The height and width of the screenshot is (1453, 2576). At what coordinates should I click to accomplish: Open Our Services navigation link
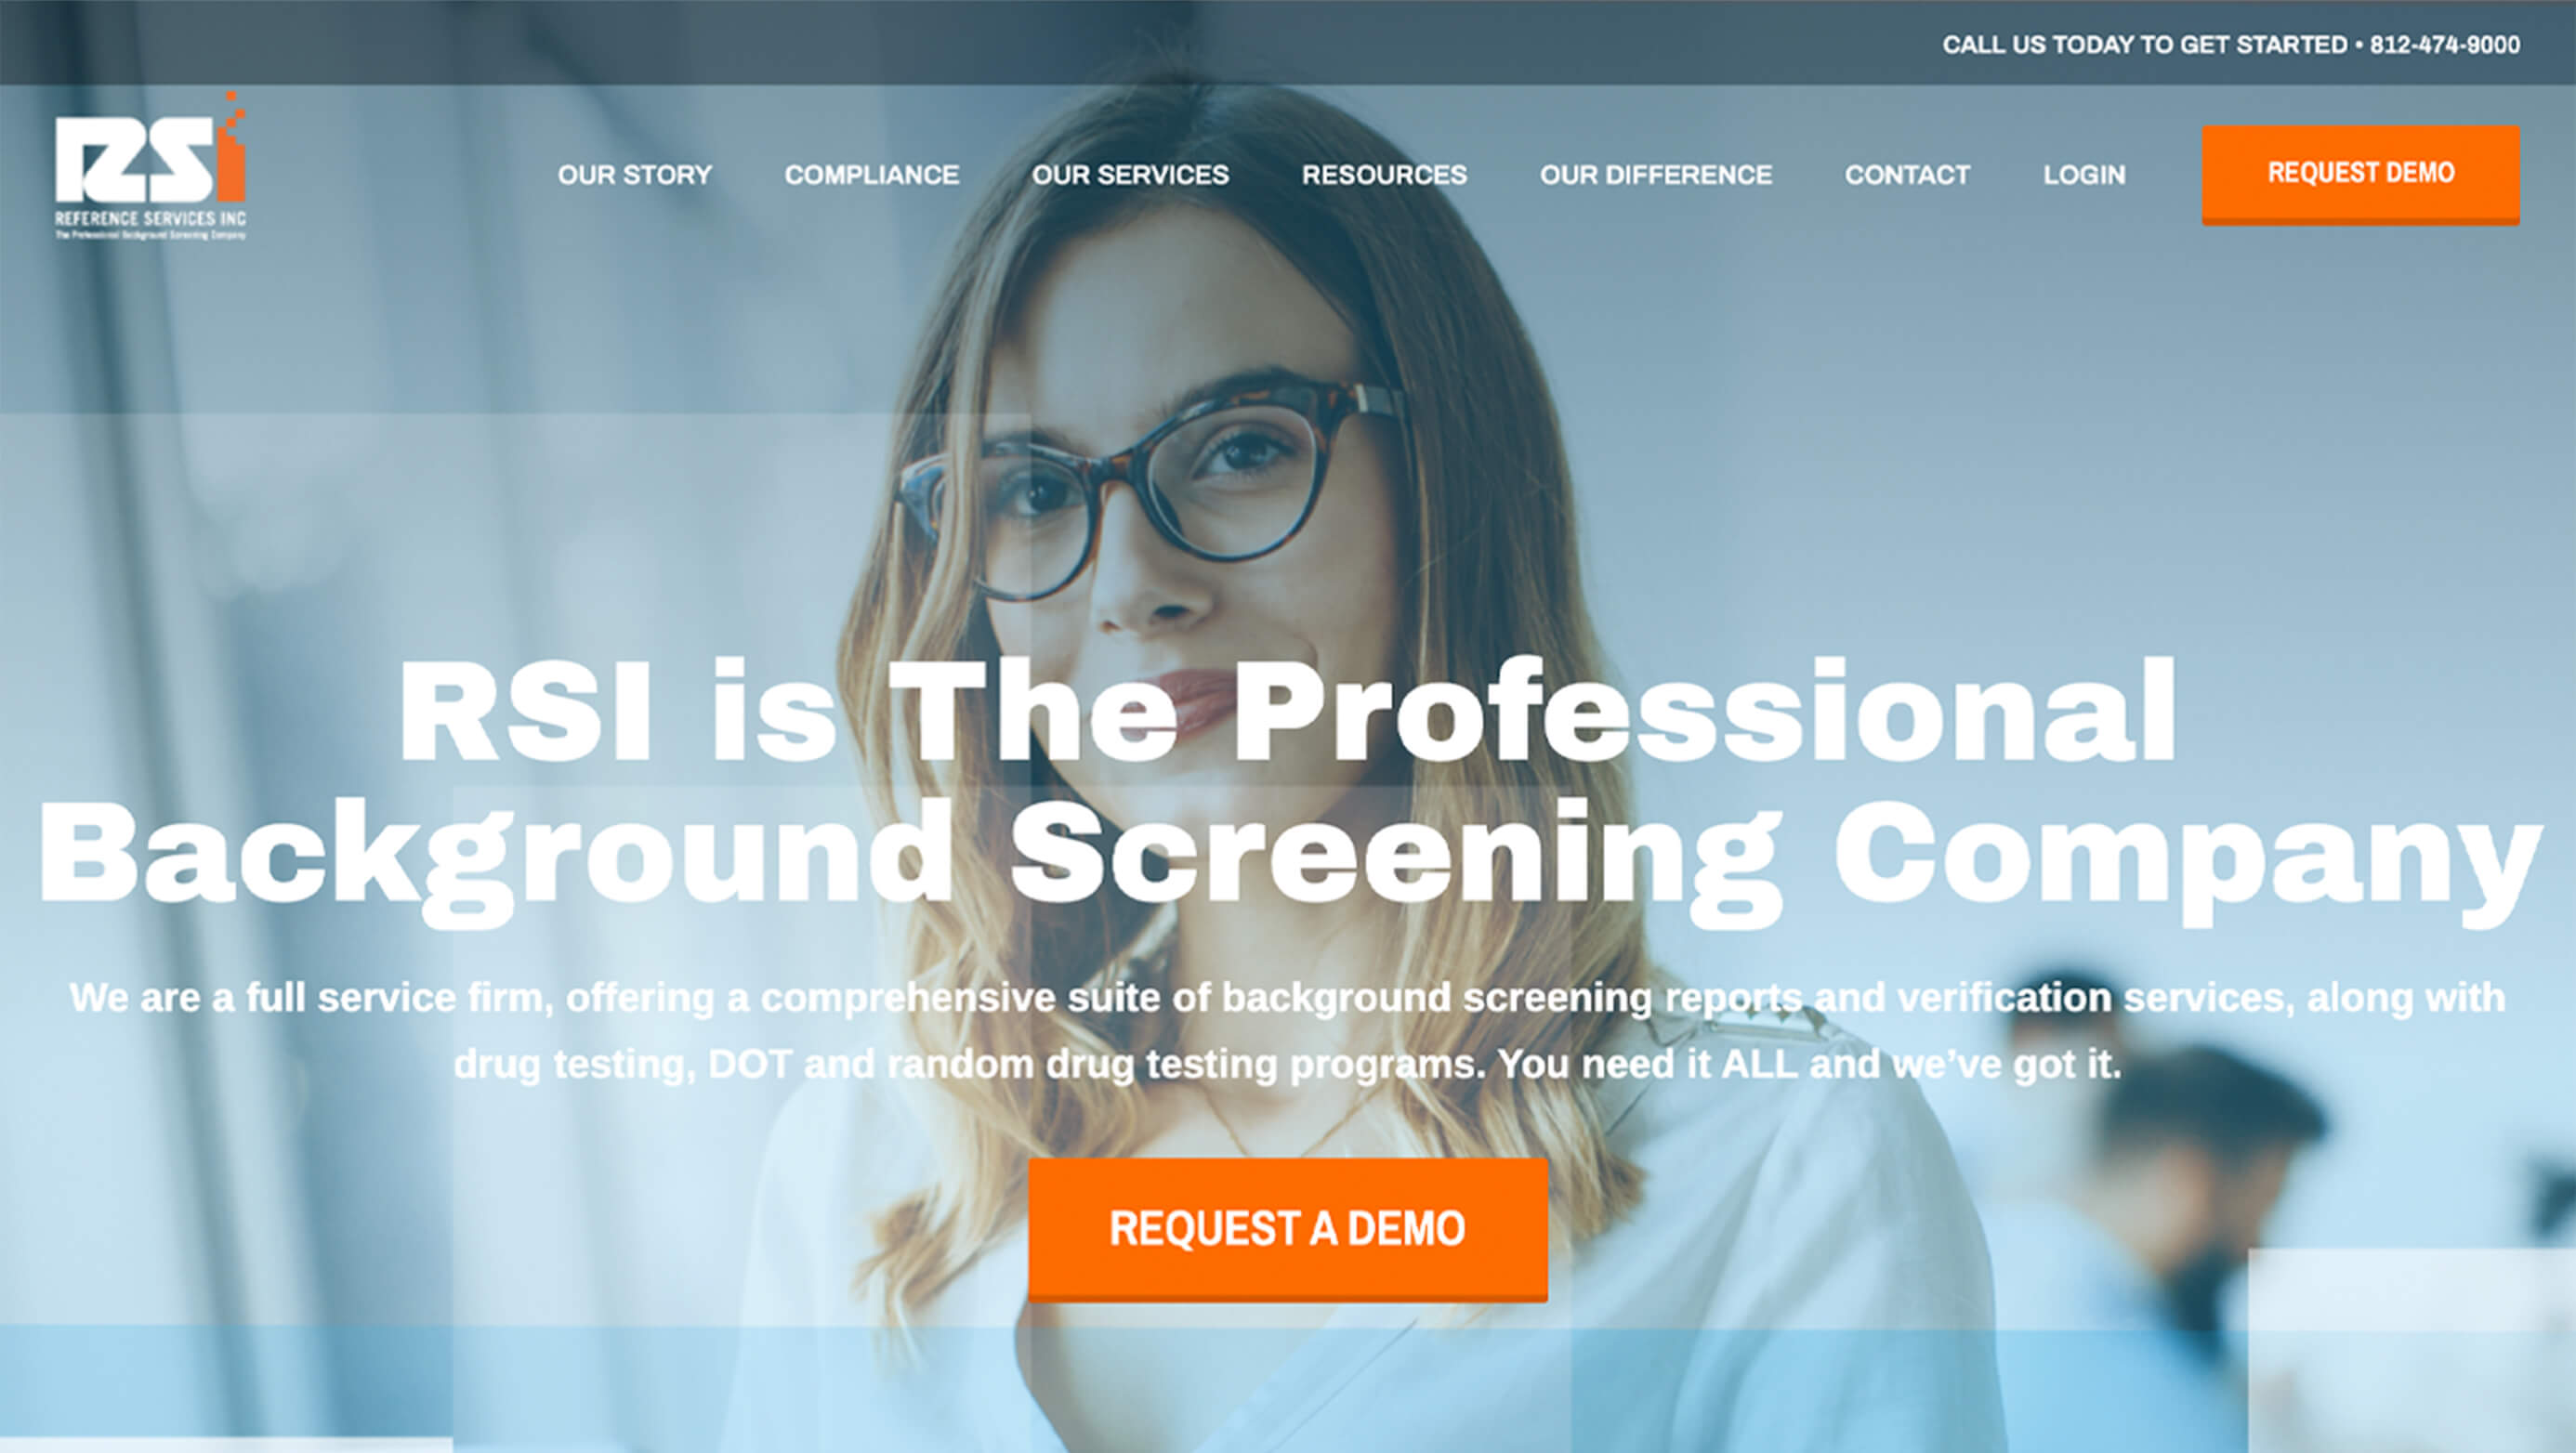pyautogui.click(x=1130, y=175)
